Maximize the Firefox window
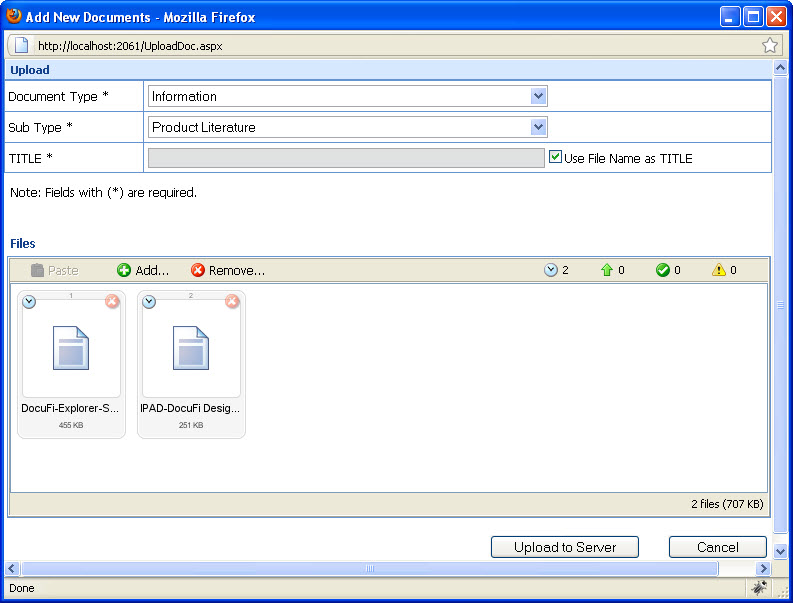 753,17
